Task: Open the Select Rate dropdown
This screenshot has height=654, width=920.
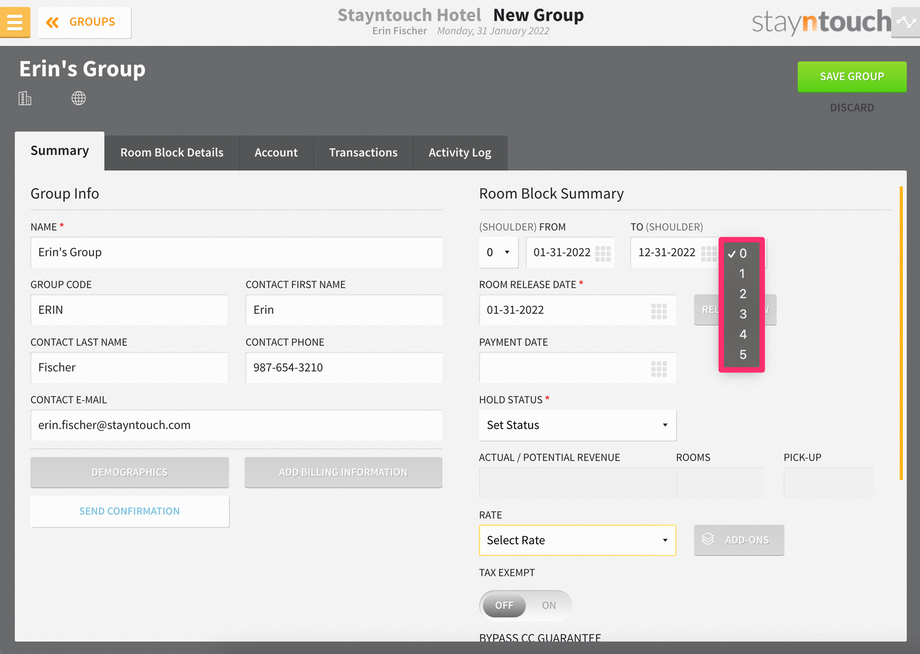Action: (x=577, y=540)
